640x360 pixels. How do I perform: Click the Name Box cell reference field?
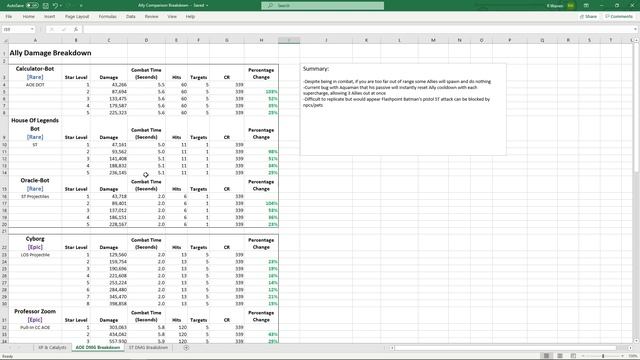pyautogui.click(x=16, y=29)
